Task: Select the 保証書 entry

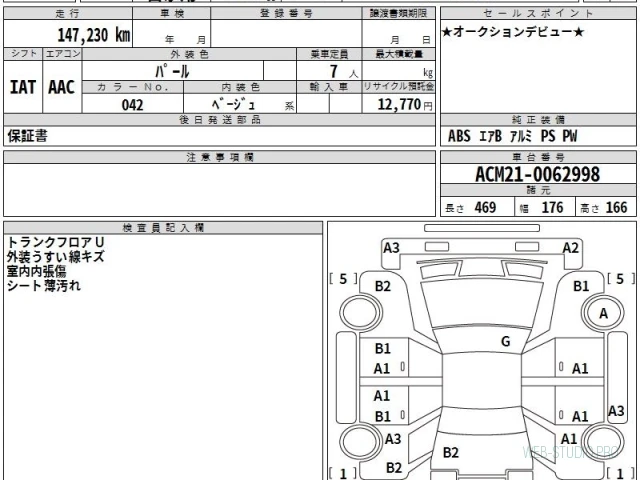Action: [x=27, y=136]
